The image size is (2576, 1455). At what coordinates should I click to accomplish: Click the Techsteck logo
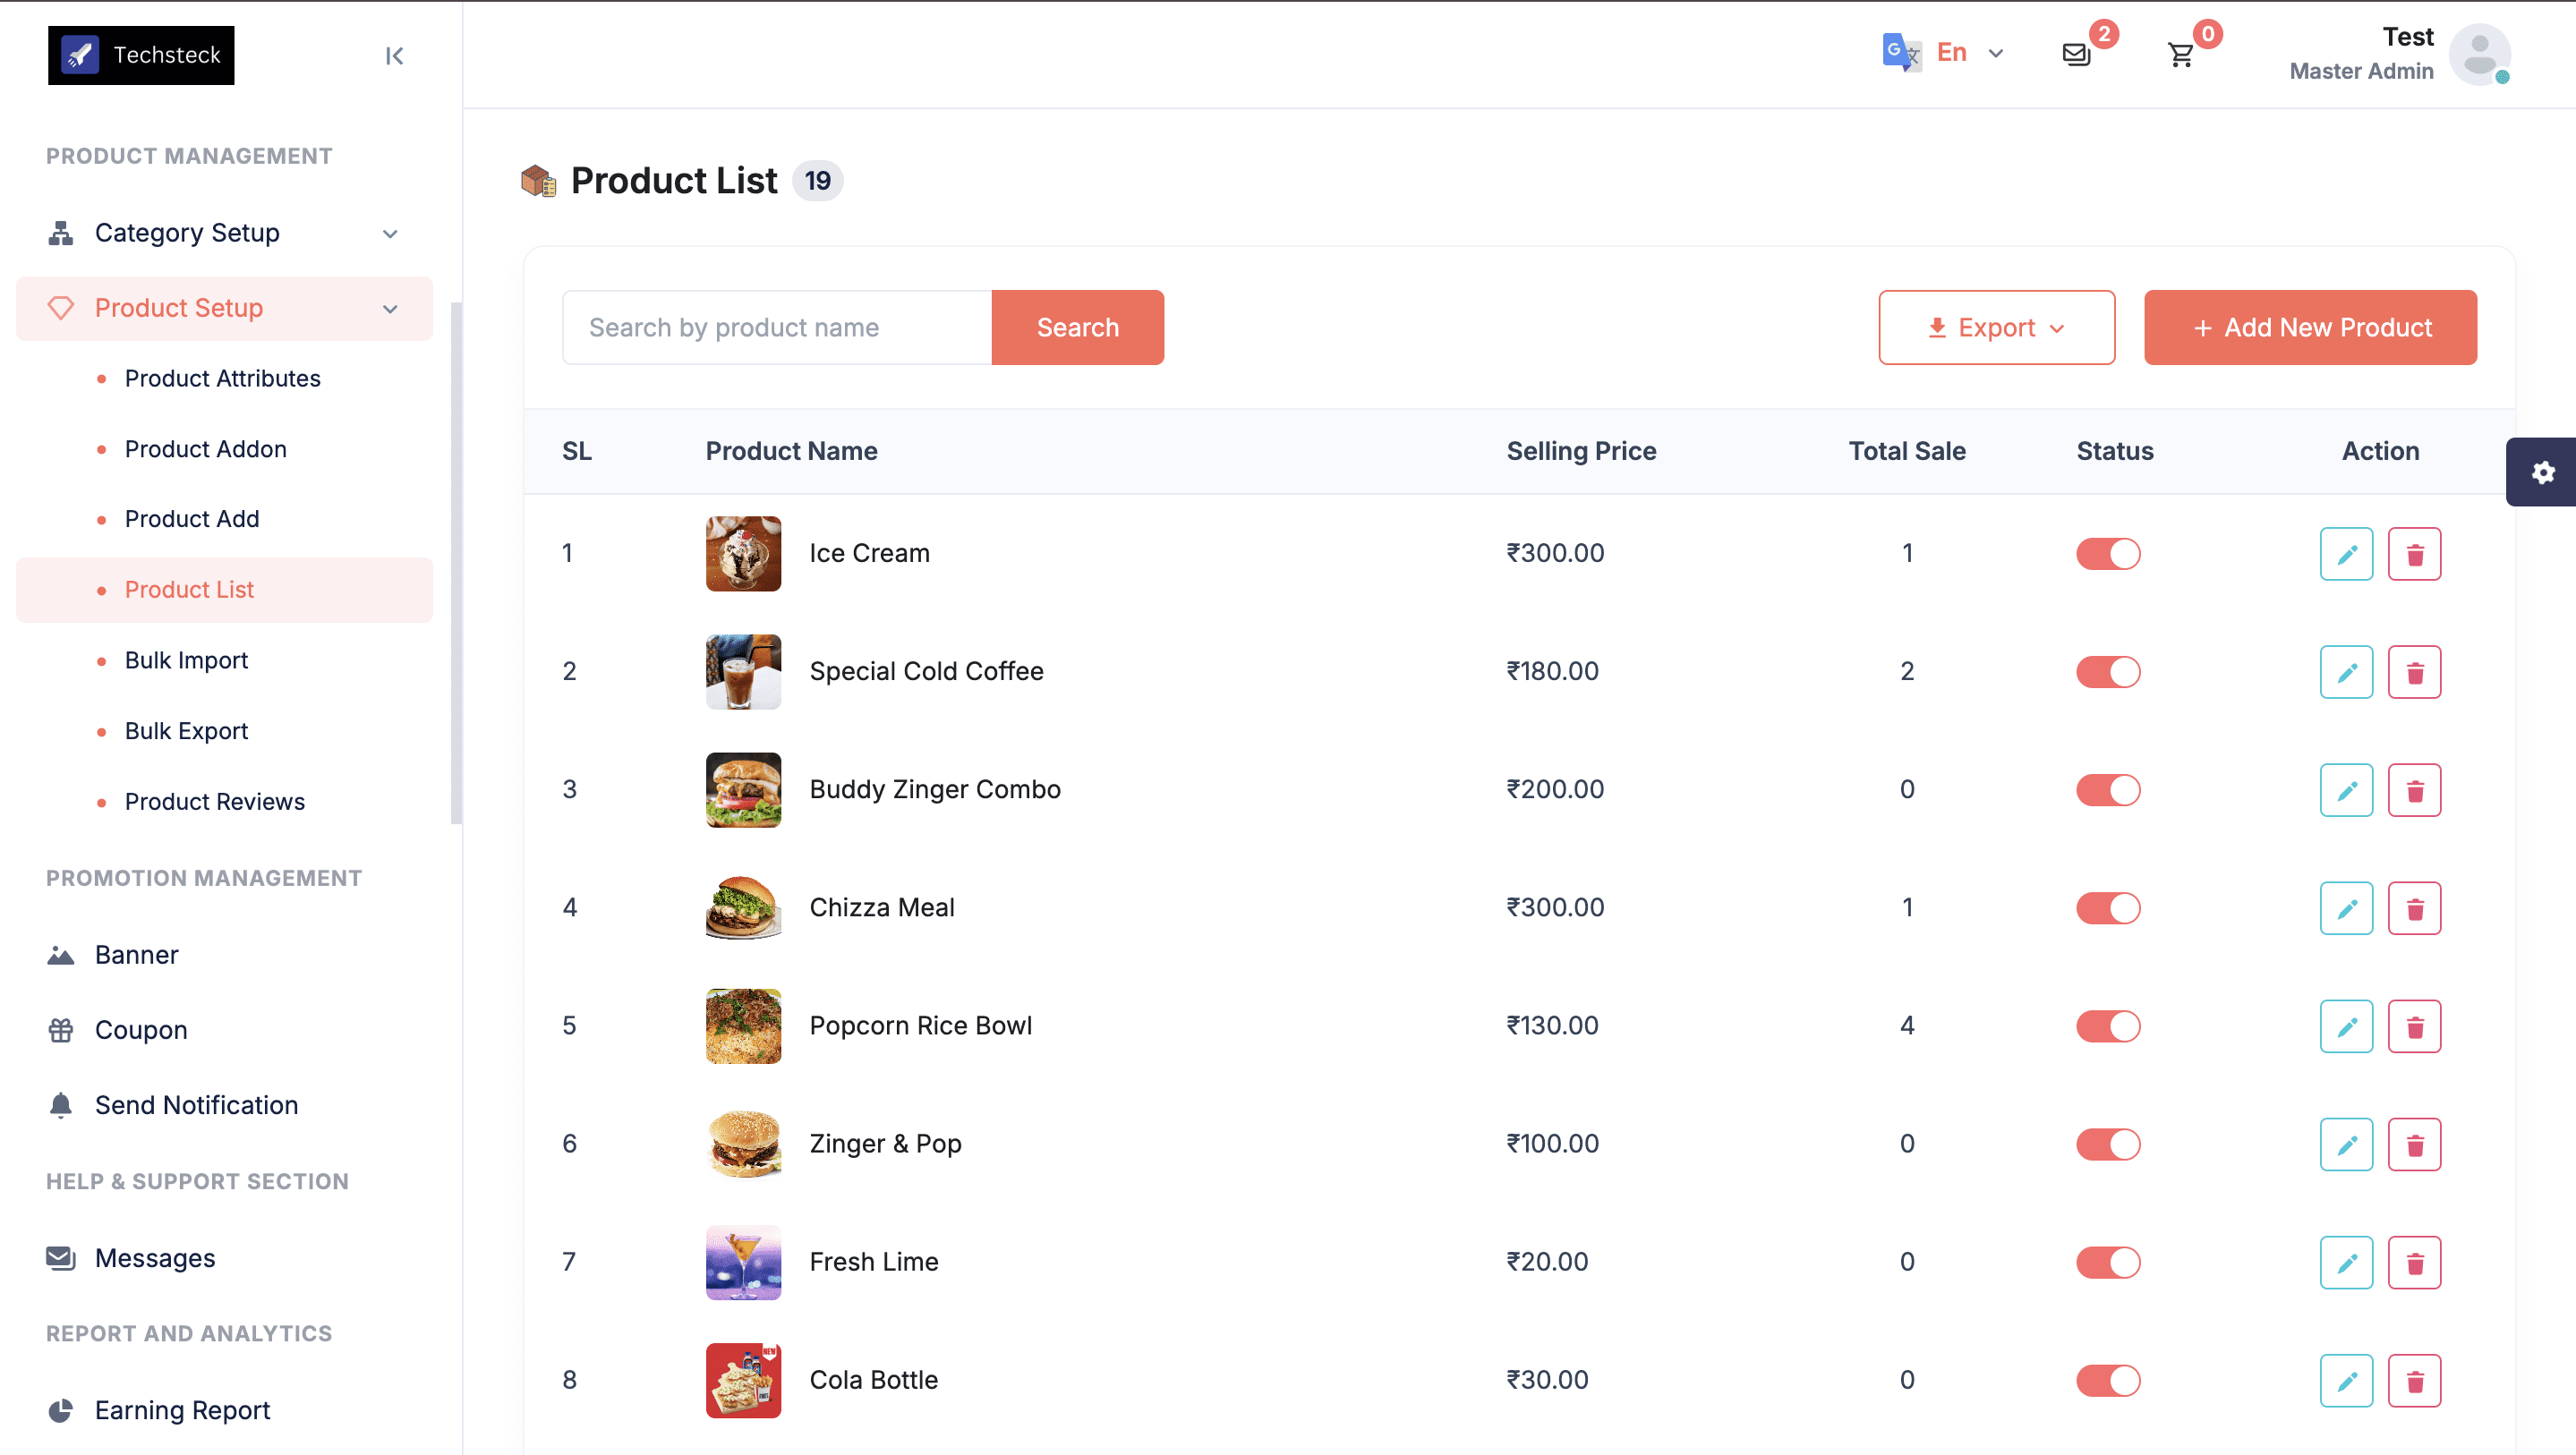141,55
